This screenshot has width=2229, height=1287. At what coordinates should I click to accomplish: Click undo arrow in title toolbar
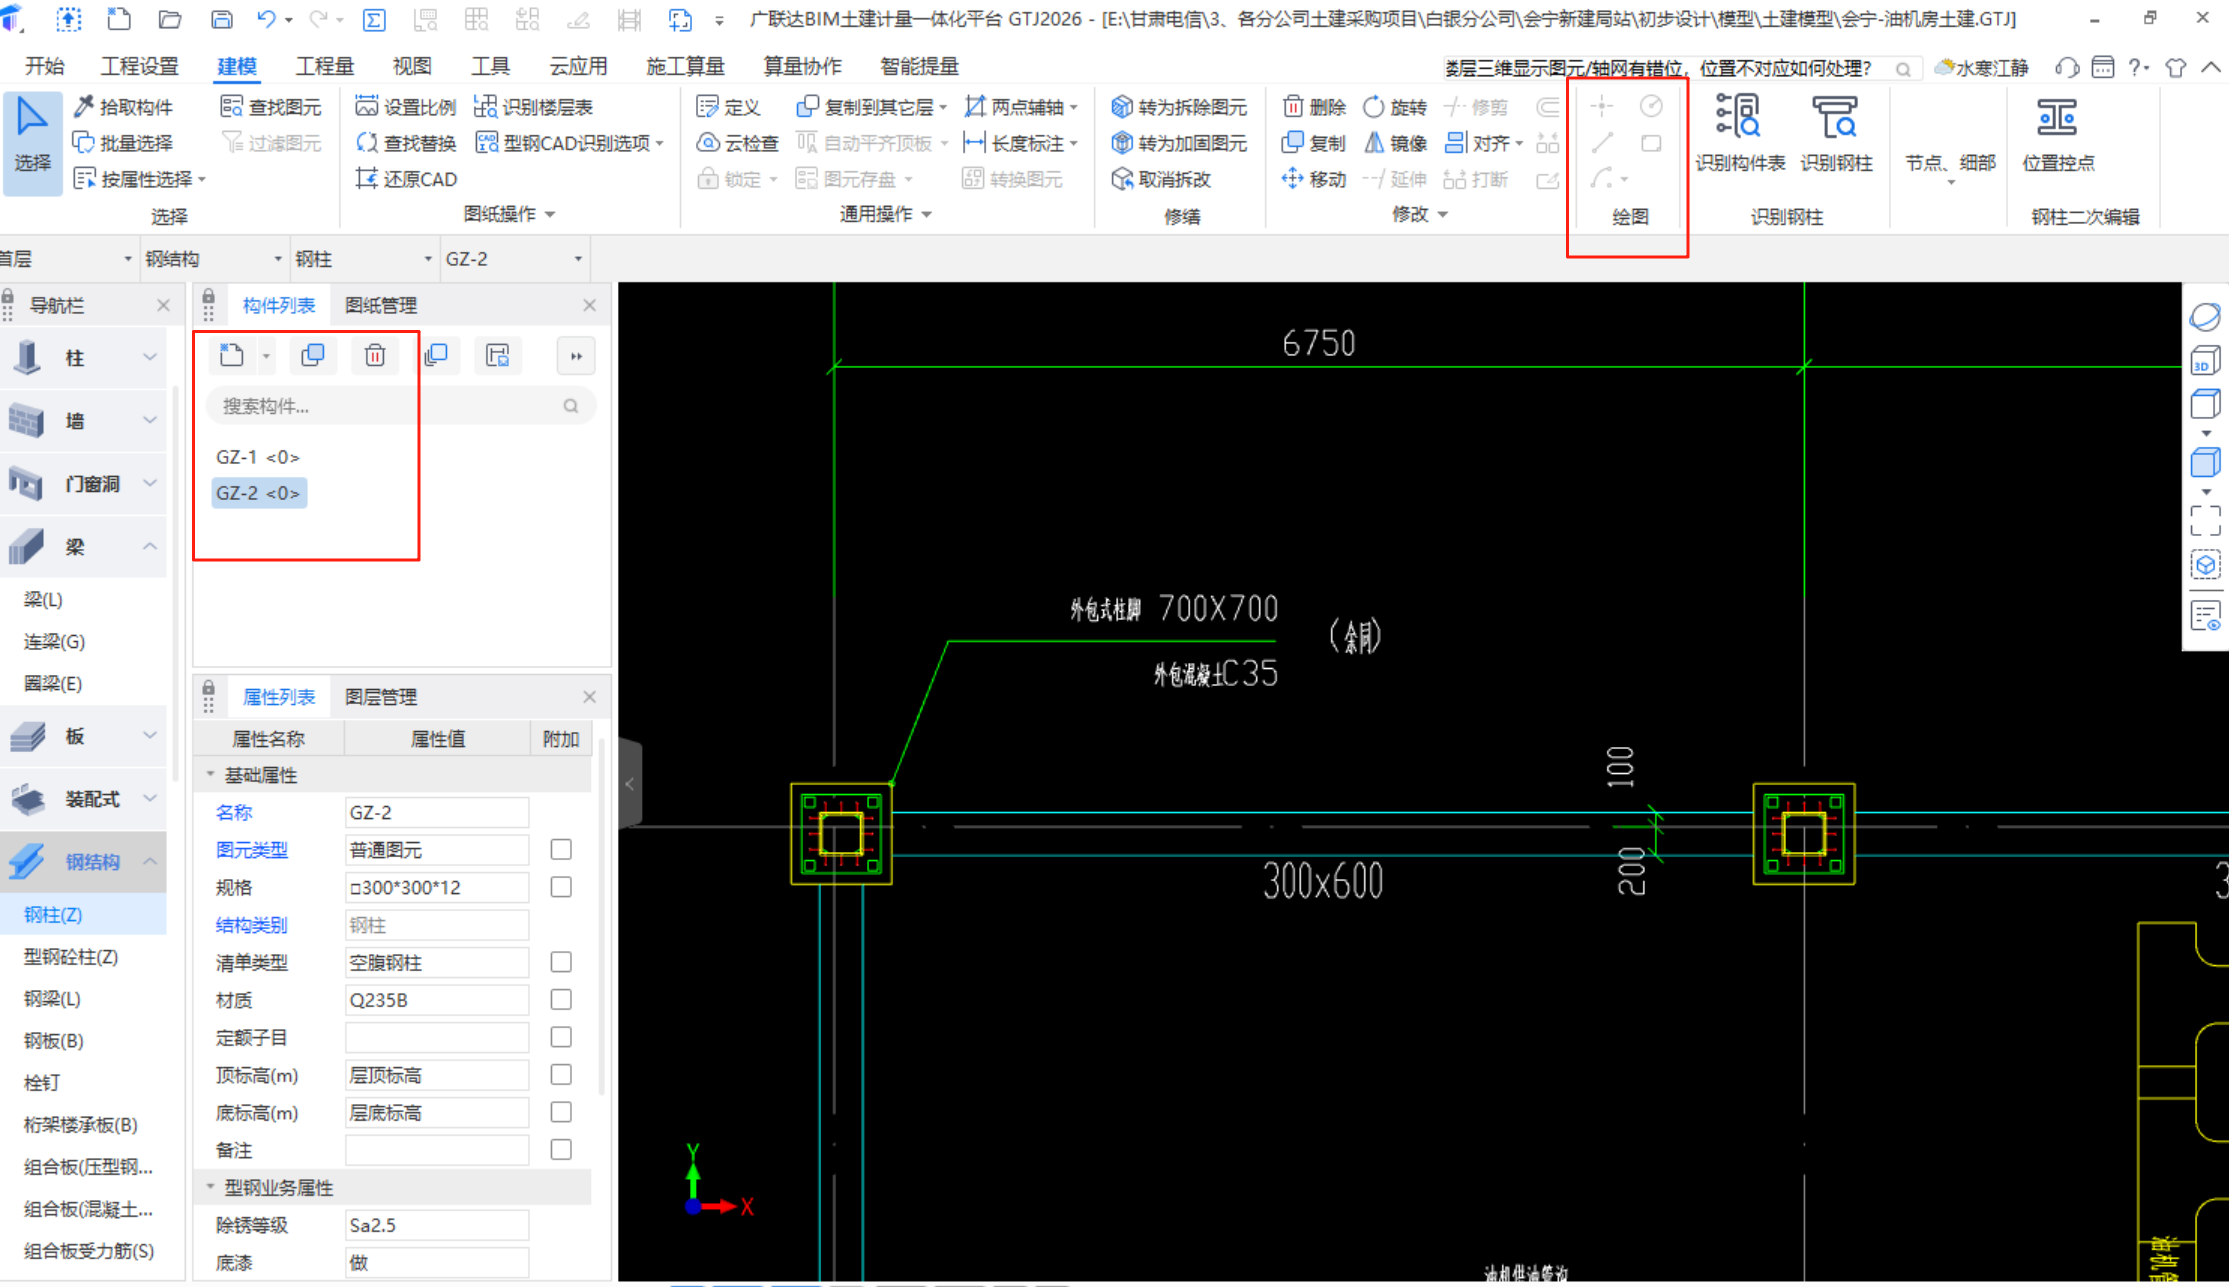pos(266,18)
